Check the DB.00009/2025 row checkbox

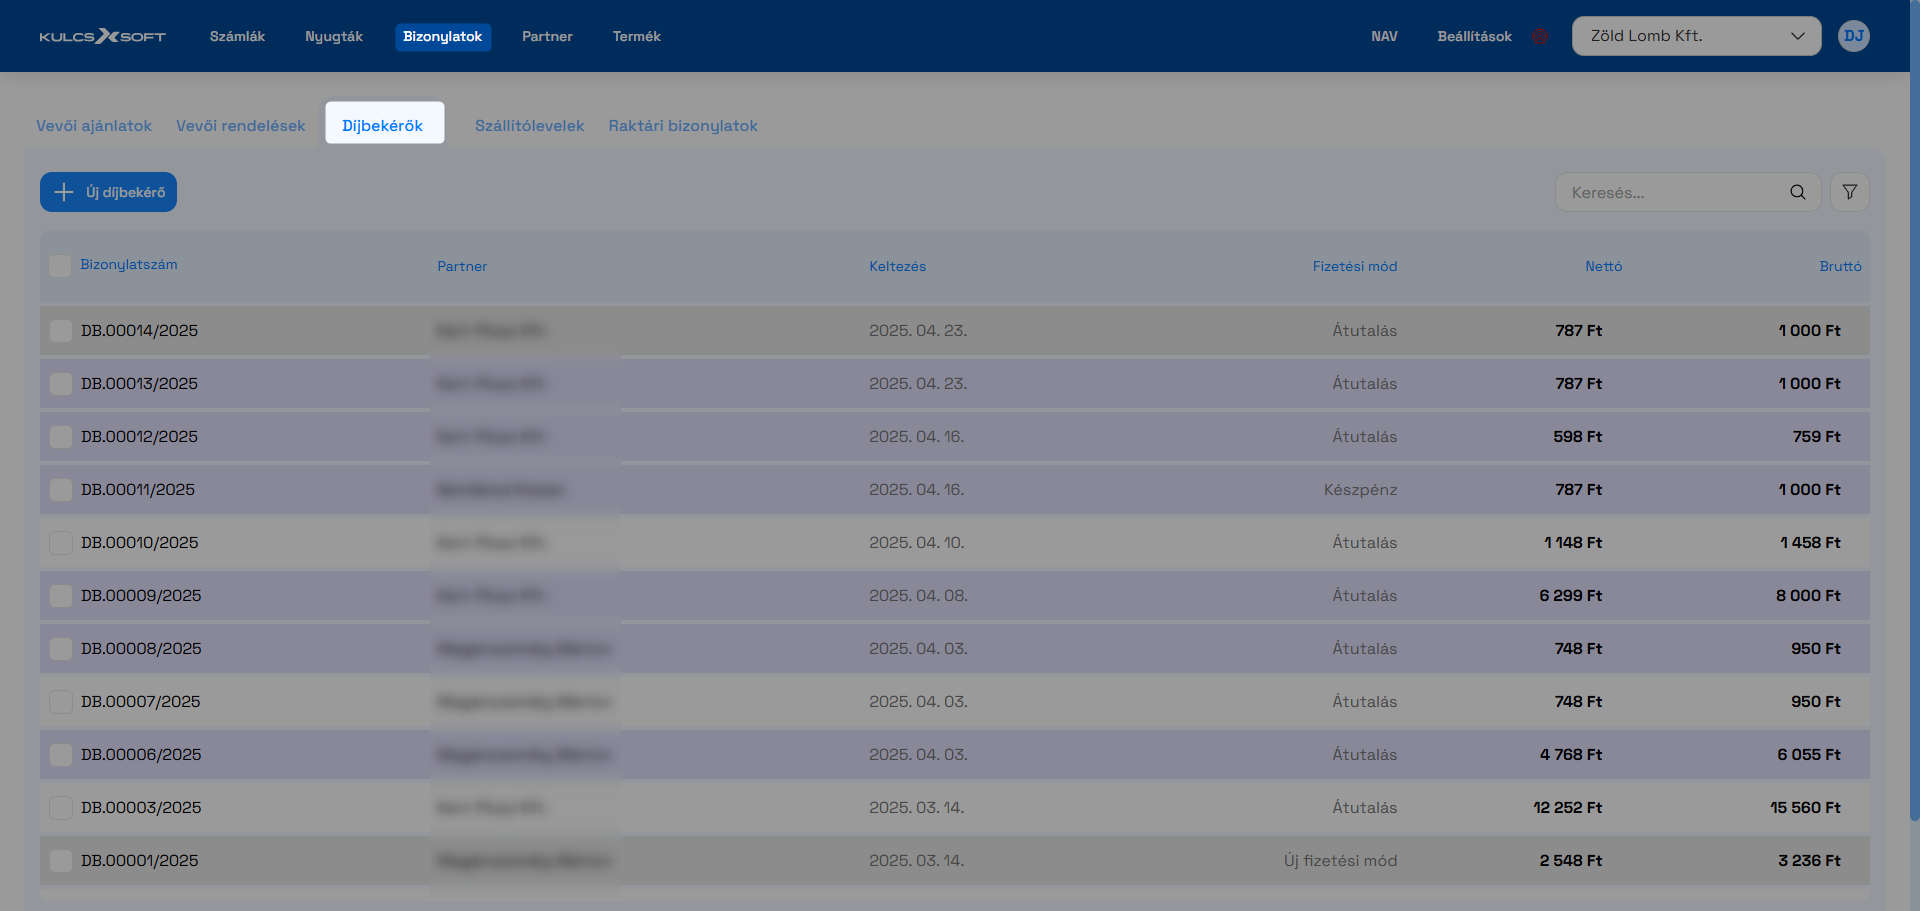click(x=60, y=596)
